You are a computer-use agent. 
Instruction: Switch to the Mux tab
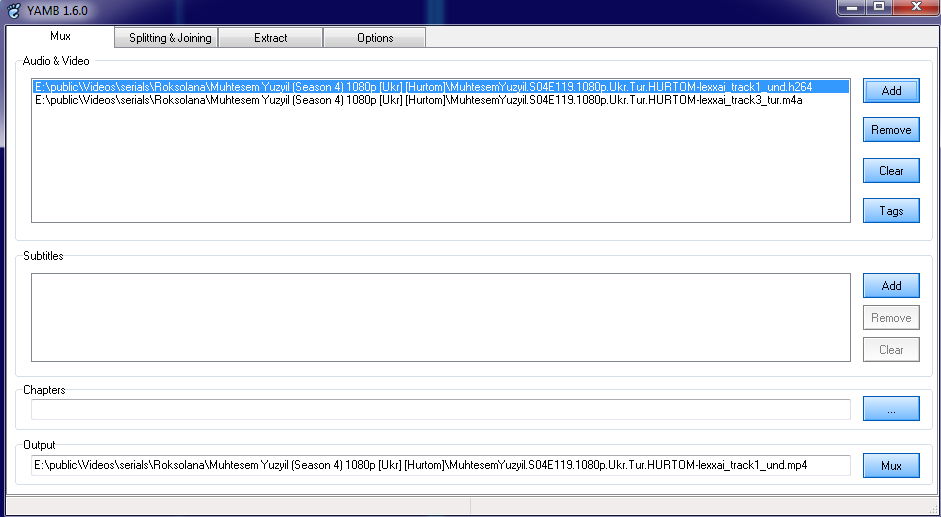click(60, 36)
